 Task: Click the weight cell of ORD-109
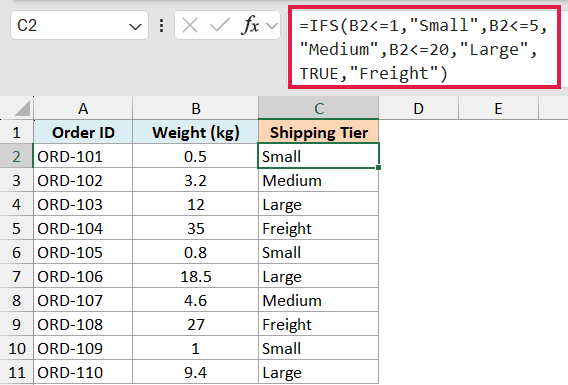[x=196, y=348]
